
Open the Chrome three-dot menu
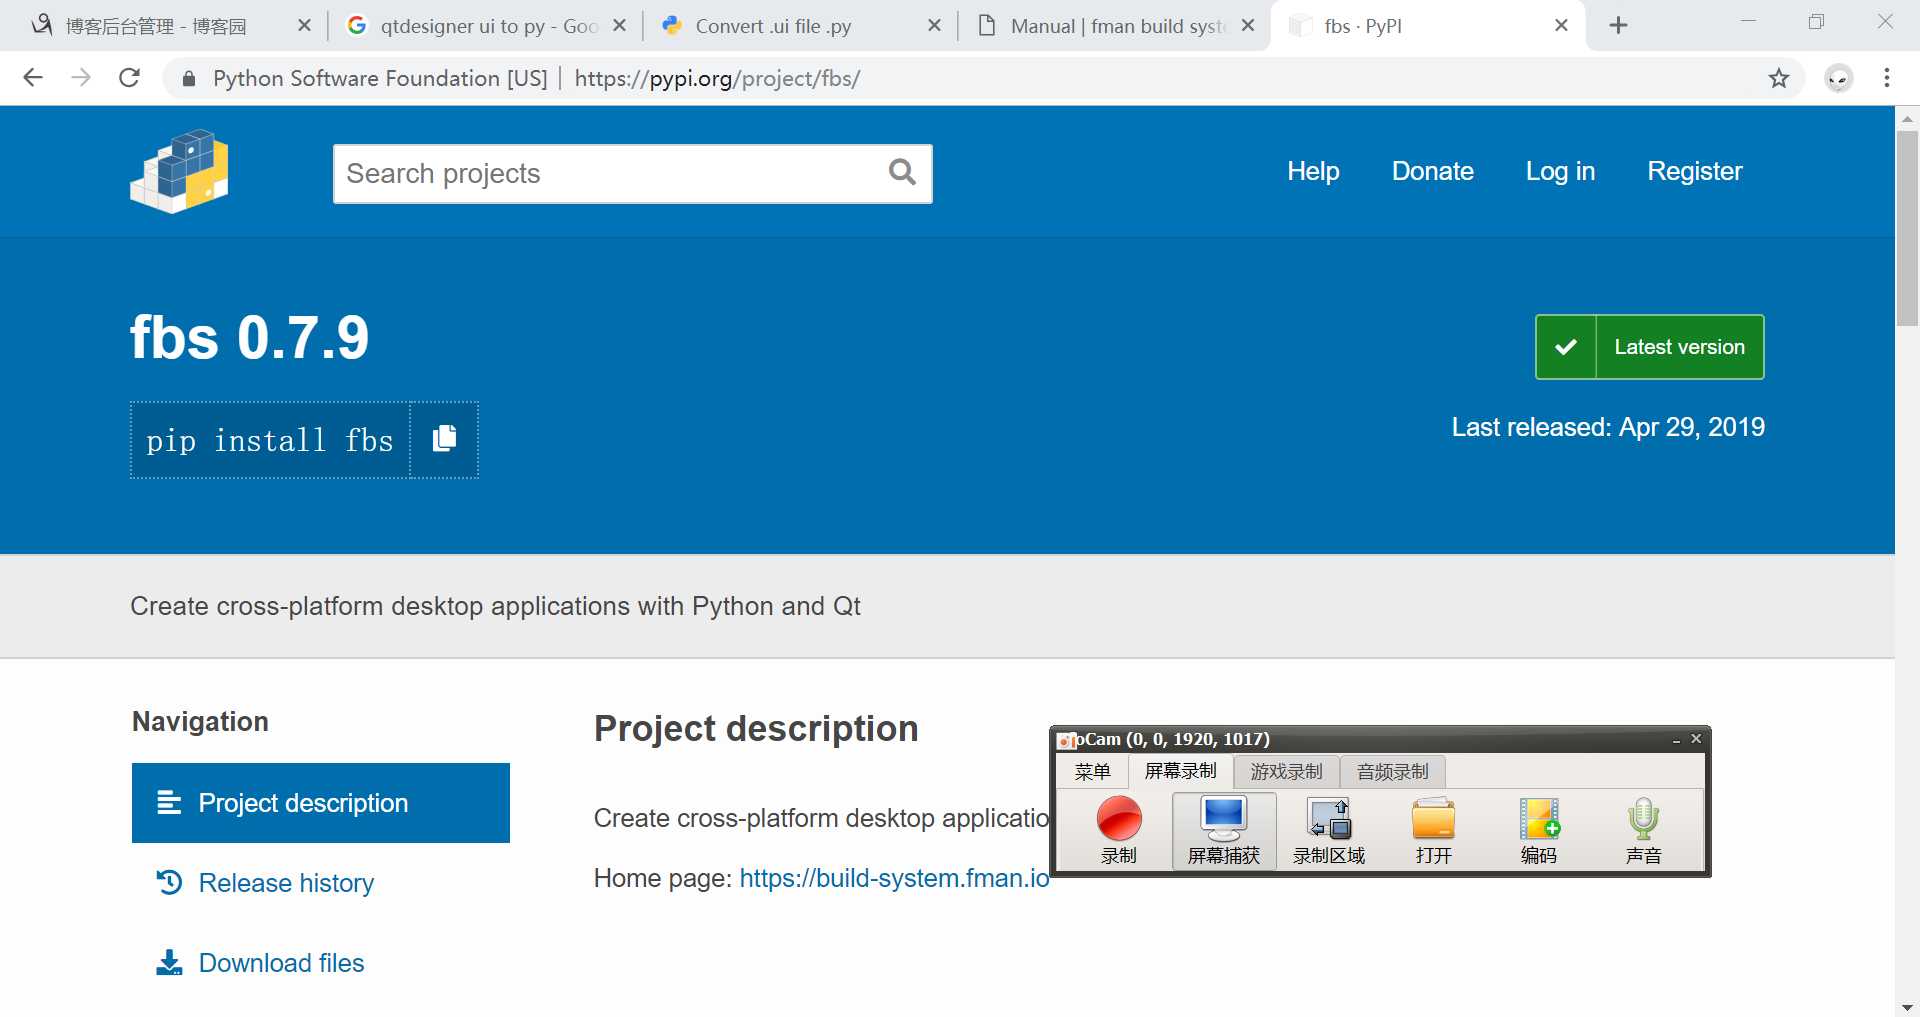1887,78
